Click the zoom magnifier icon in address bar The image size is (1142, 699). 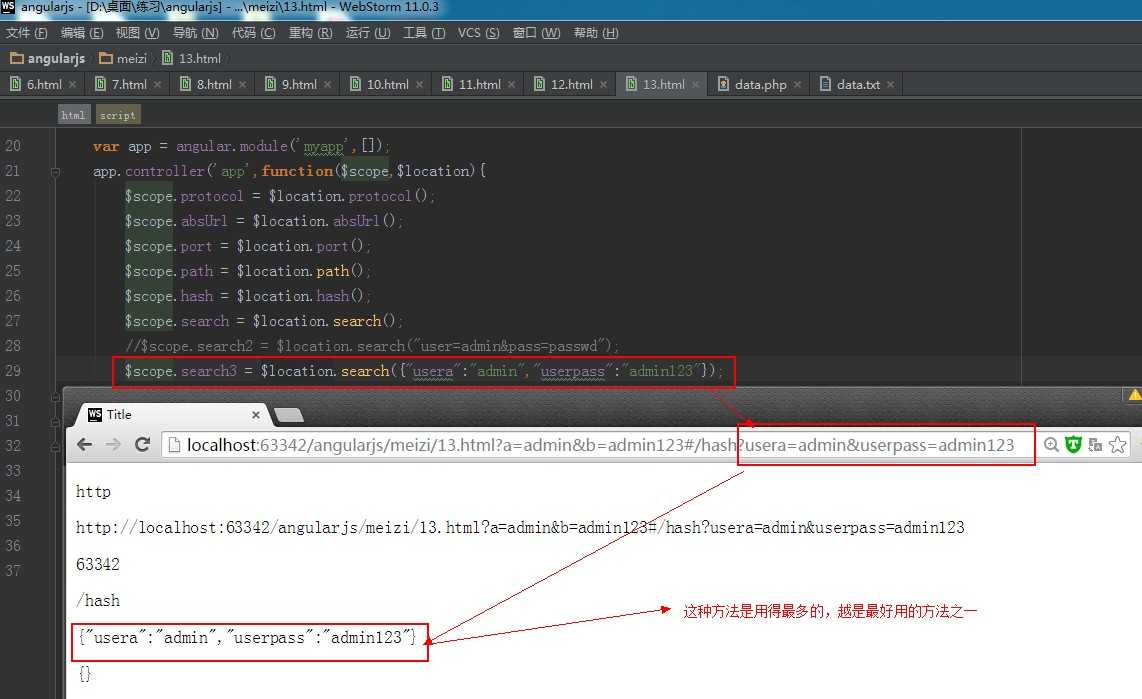point(1051,445)
